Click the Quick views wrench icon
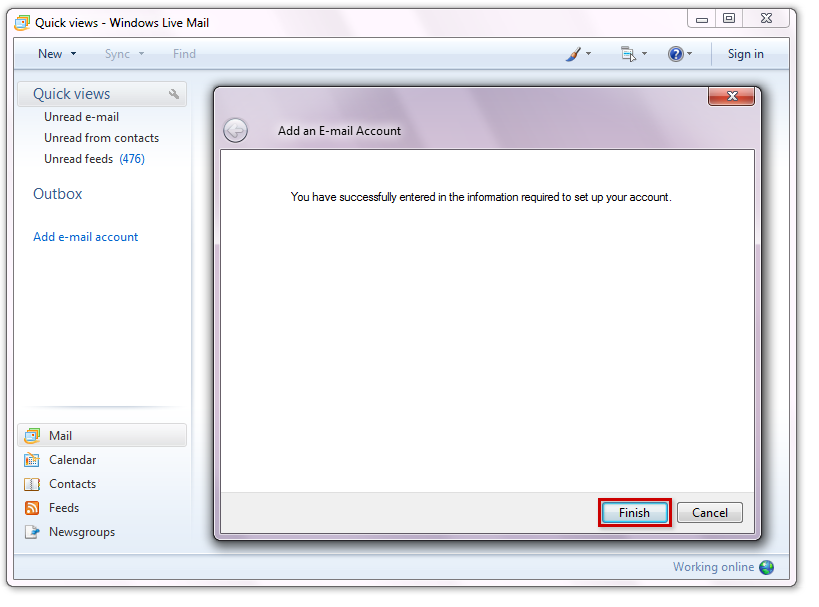This screenshot has height=607, width=819. [174, 94]
